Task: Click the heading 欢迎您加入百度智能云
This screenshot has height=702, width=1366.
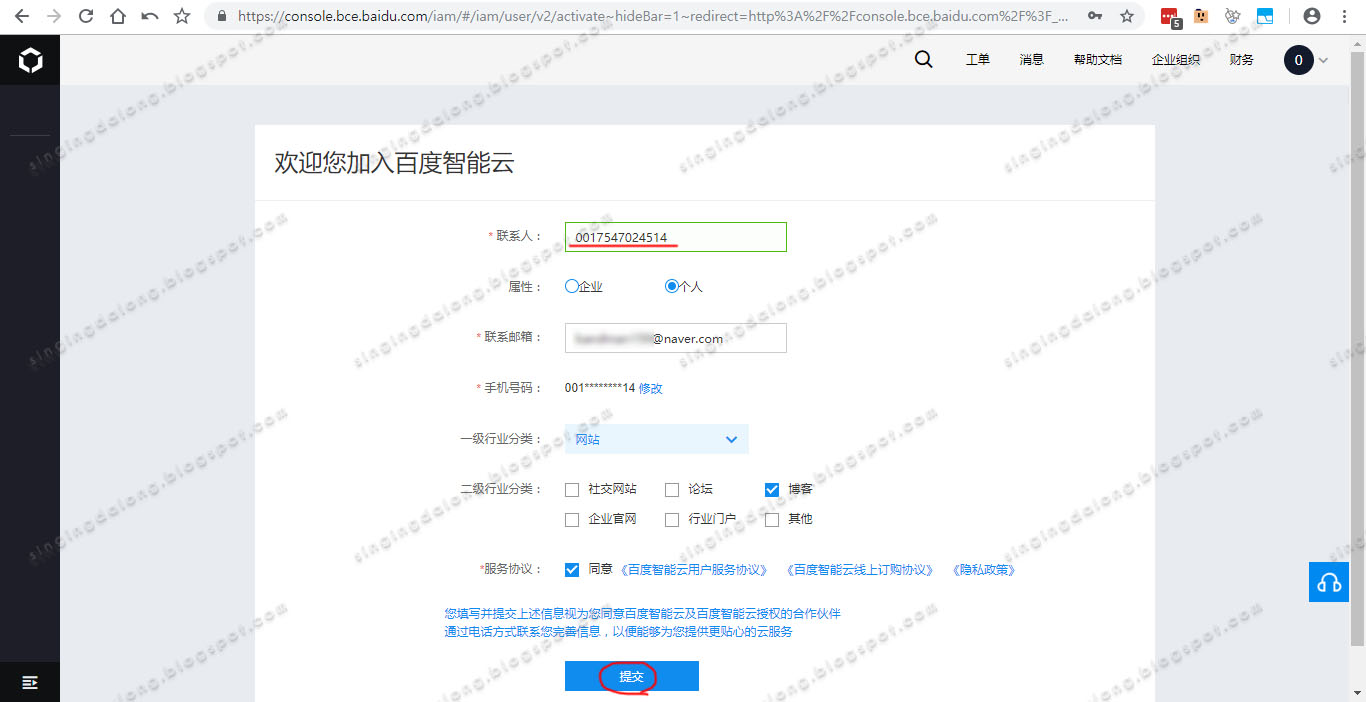Action: (394, 163)
